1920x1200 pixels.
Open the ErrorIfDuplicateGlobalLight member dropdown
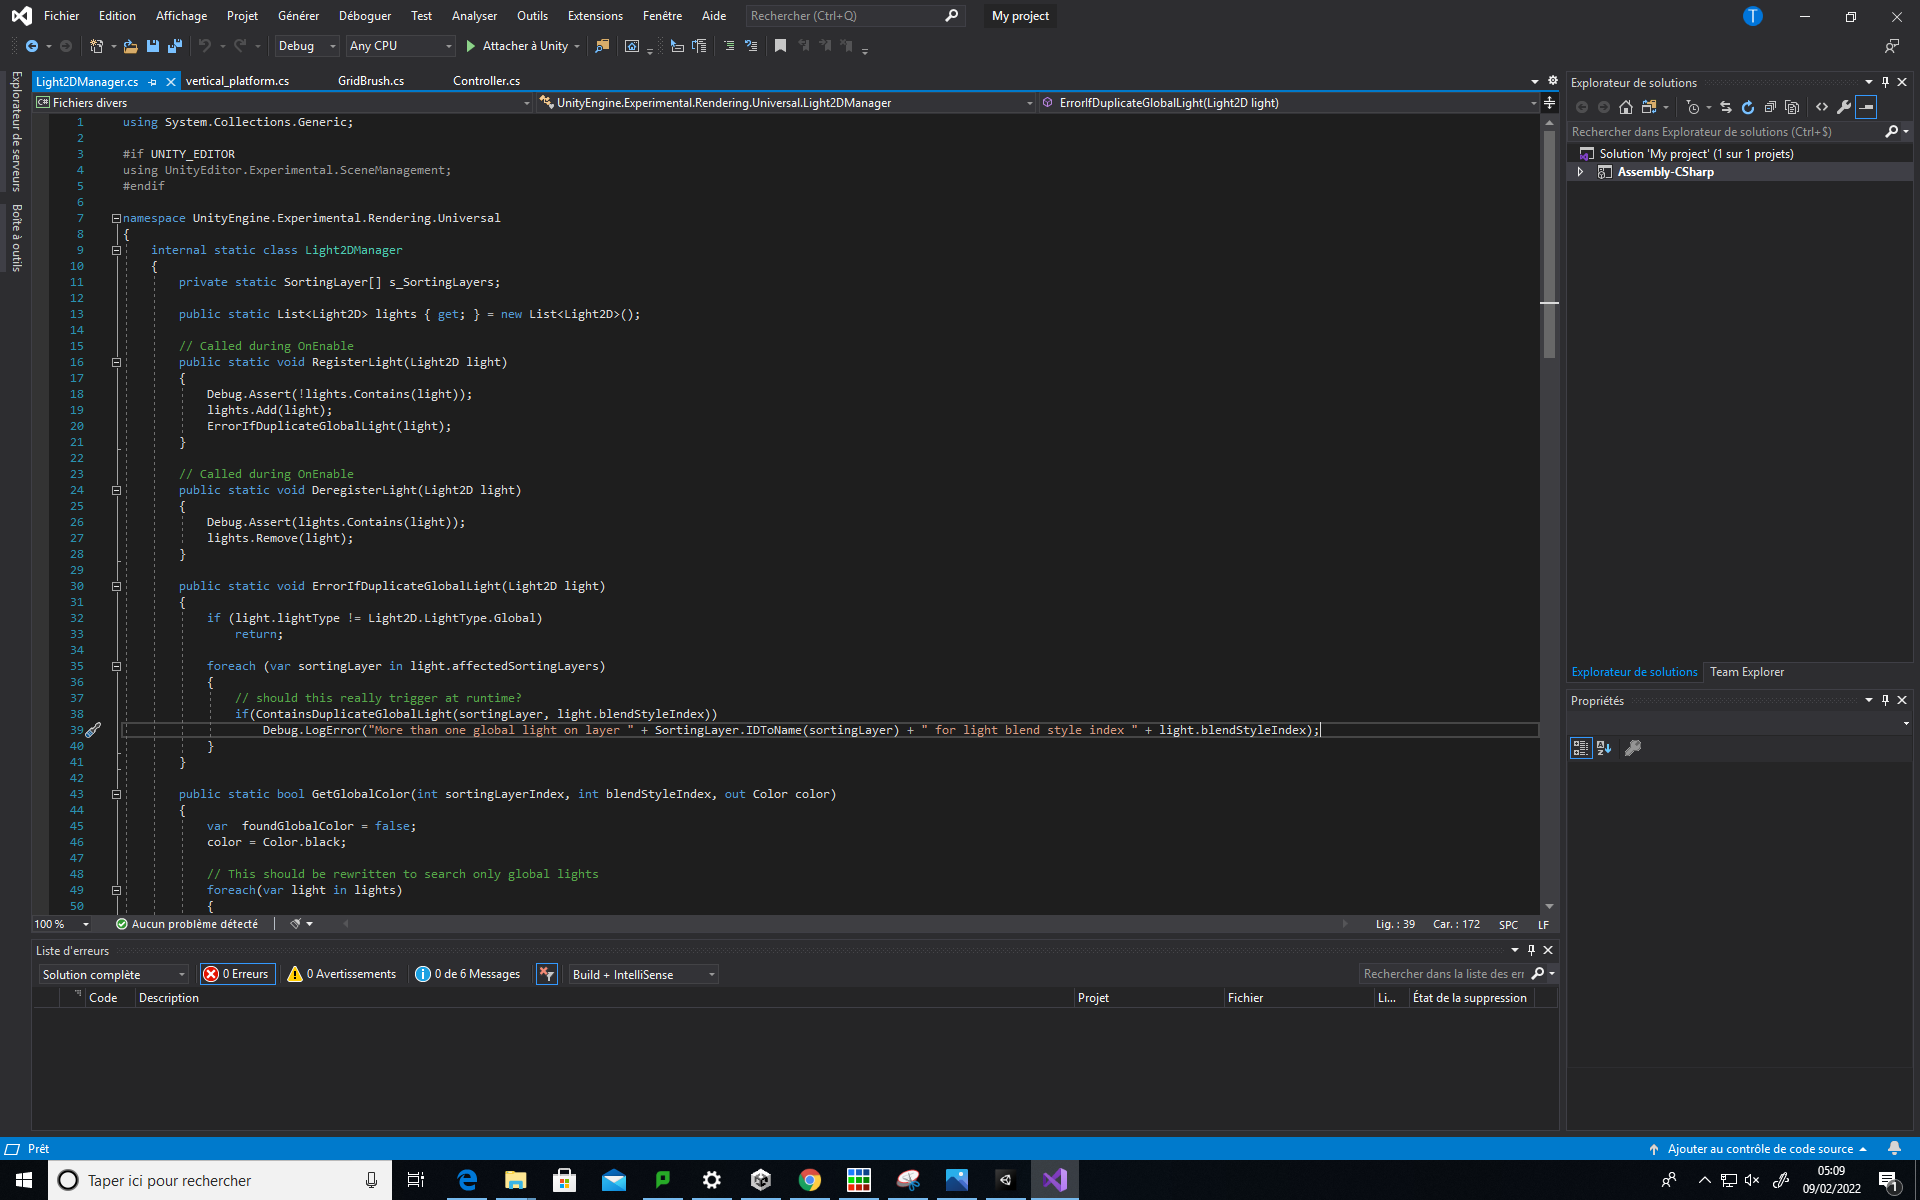click(1290, 103)
